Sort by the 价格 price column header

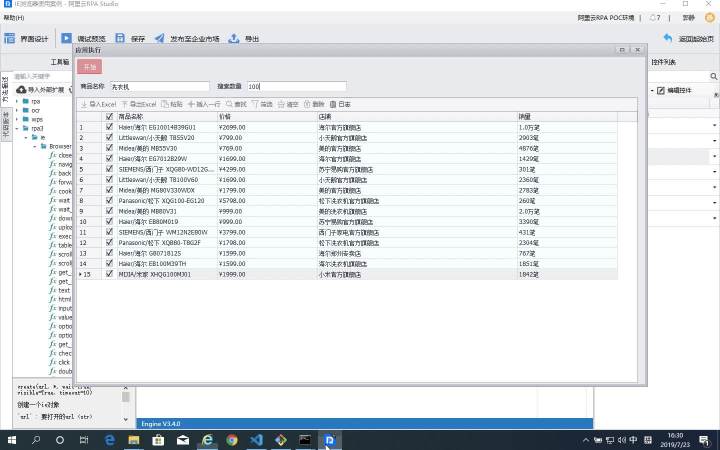267,117
